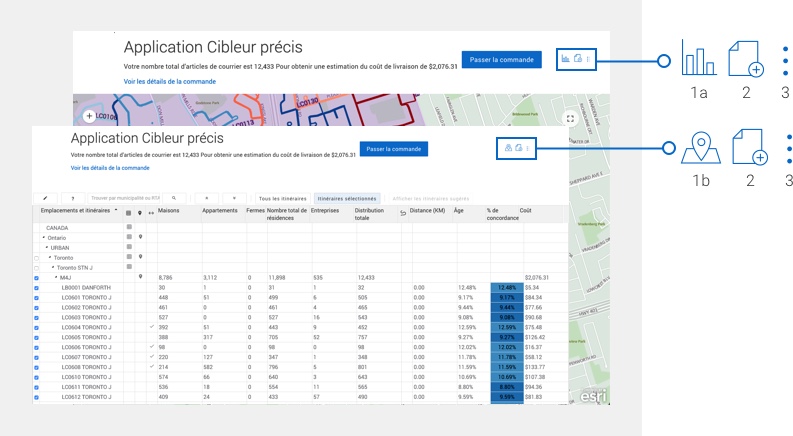
Task: Uncheck LC0612 TORONTO J checkbox
Action: click(x=36, y=398)
